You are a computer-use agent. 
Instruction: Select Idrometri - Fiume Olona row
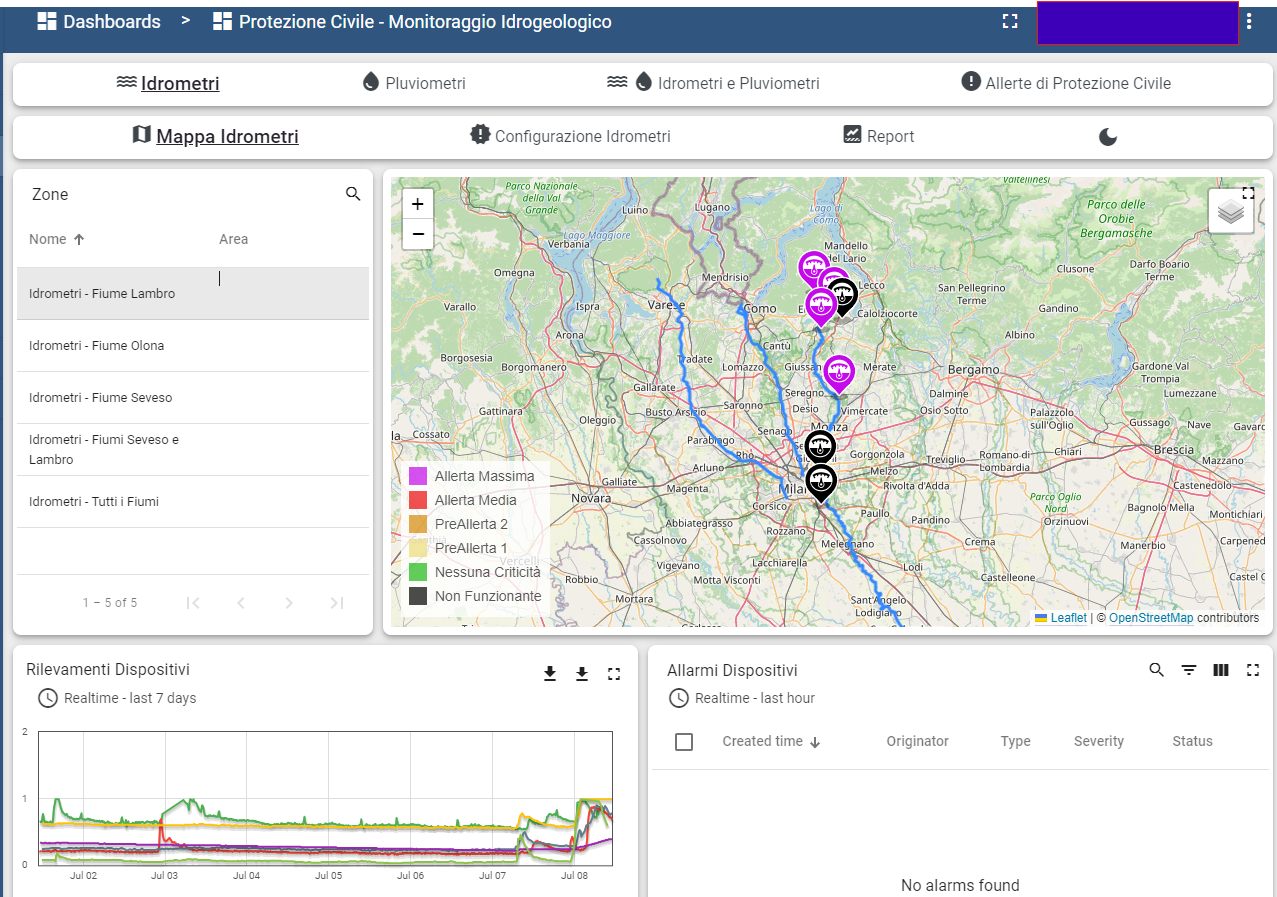click(x=97, y=346)
